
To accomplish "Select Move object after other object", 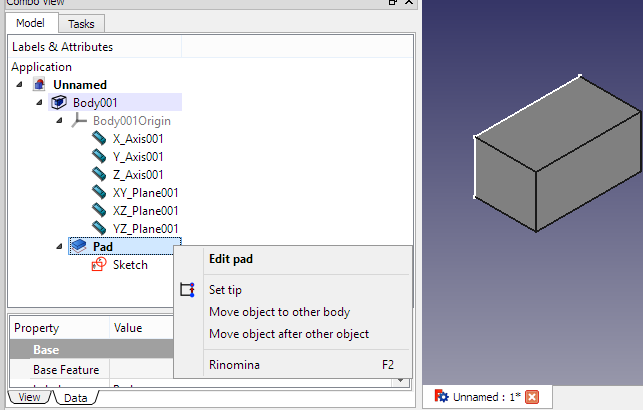I will 289,334.
